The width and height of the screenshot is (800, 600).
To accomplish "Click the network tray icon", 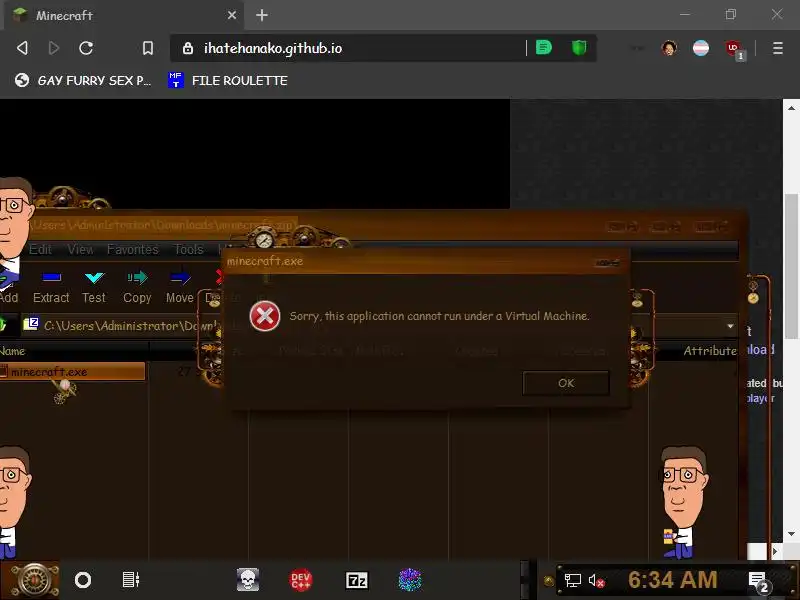I will [x=572, y=581].
